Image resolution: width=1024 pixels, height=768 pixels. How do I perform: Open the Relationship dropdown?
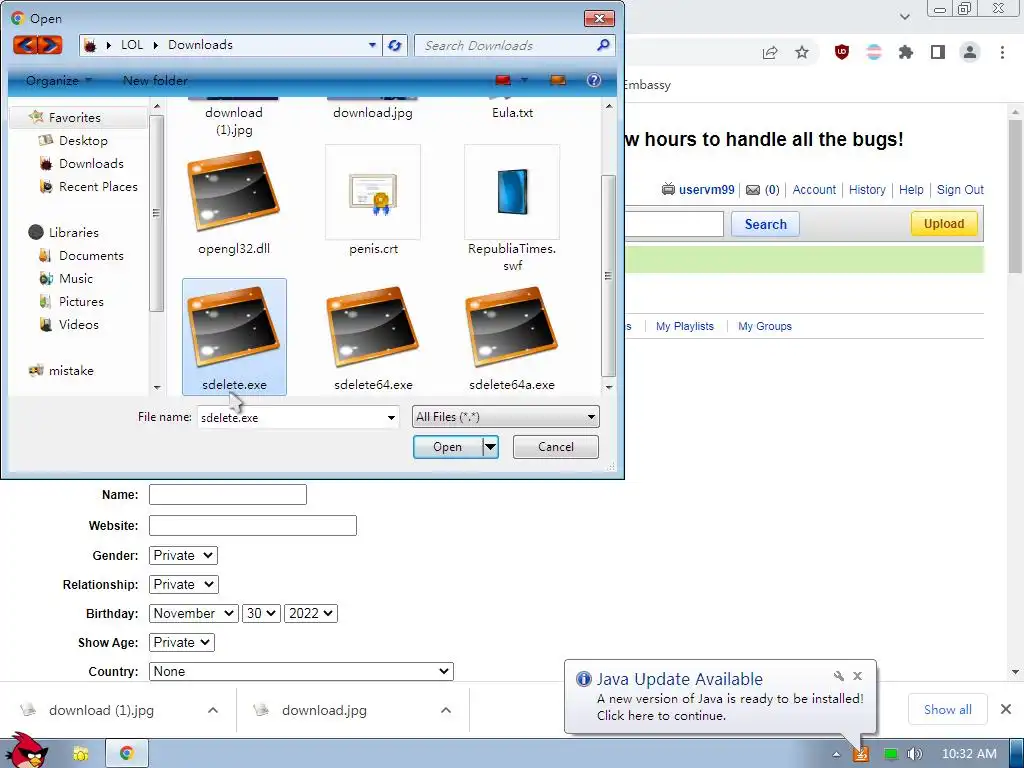[184, 584]
